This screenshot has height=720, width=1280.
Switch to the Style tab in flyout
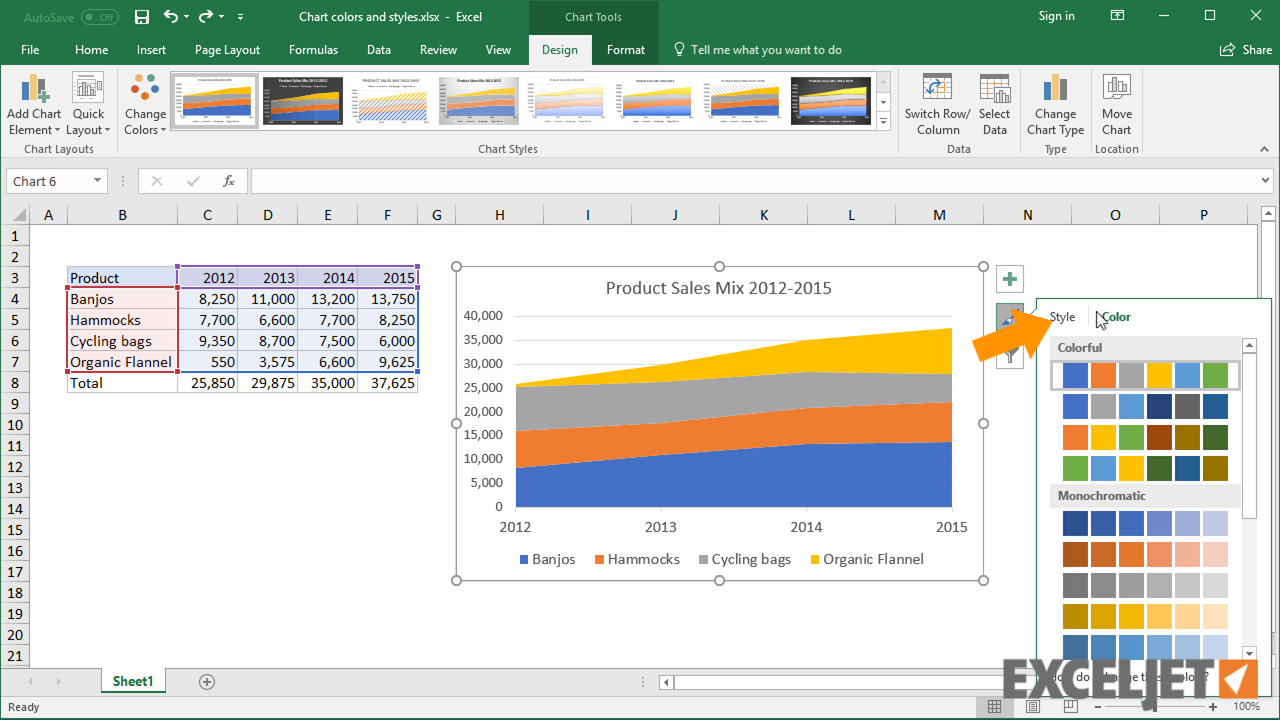click(x=1062, y=317)
